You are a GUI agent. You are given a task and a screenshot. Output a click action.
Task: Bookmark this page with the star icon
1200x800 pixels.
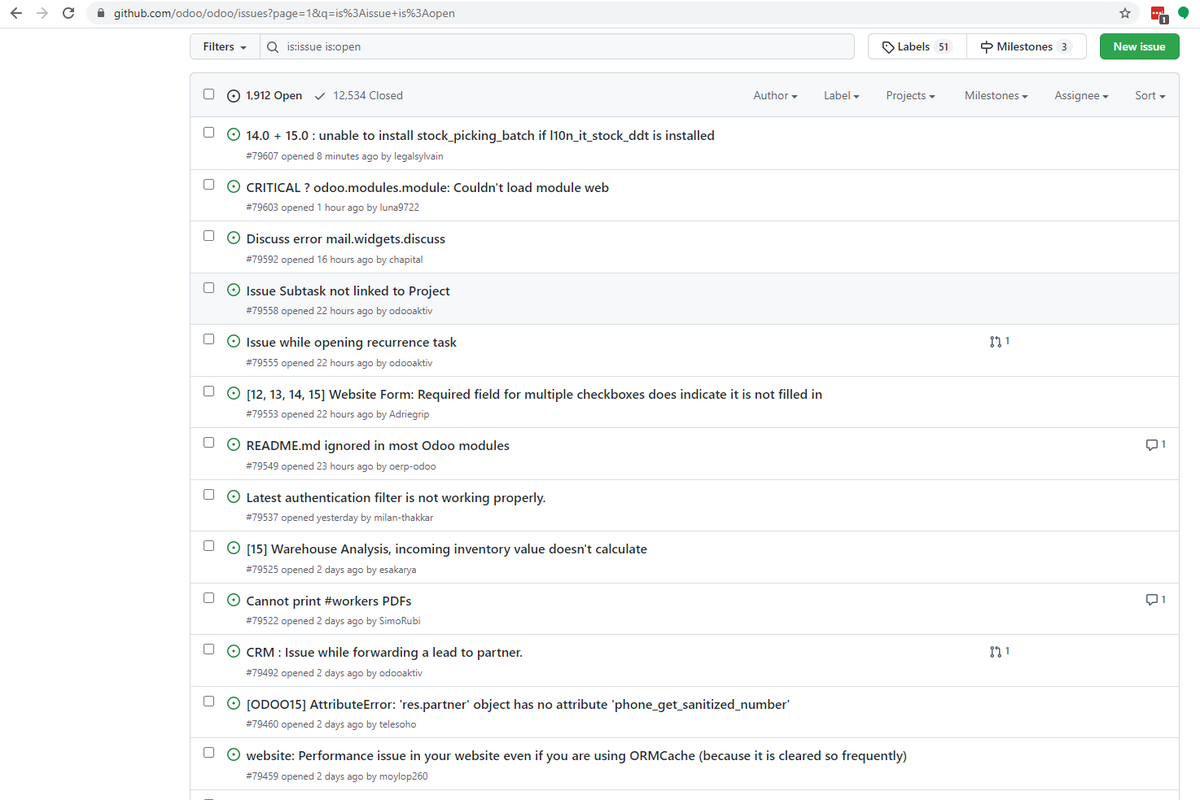[x=1125, y=14]
